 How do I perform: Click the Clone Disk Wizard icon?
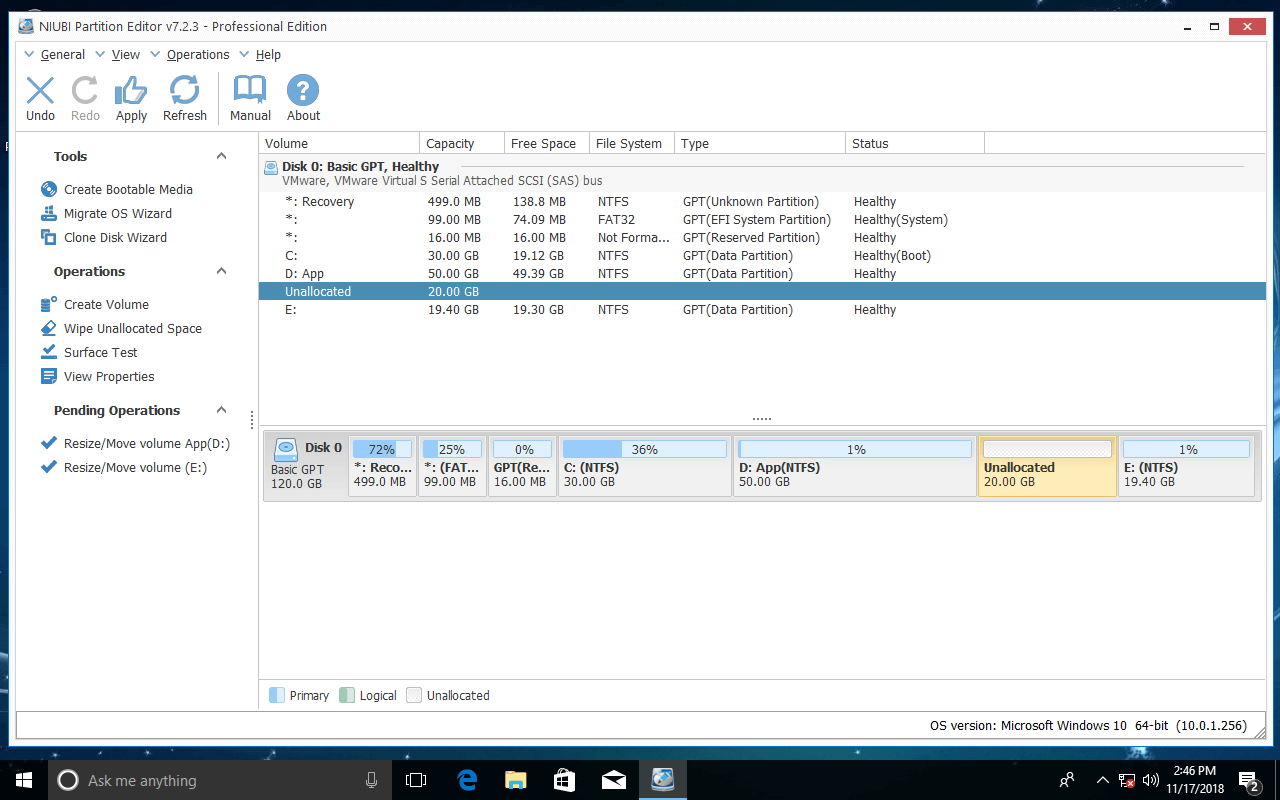(48, 237)
